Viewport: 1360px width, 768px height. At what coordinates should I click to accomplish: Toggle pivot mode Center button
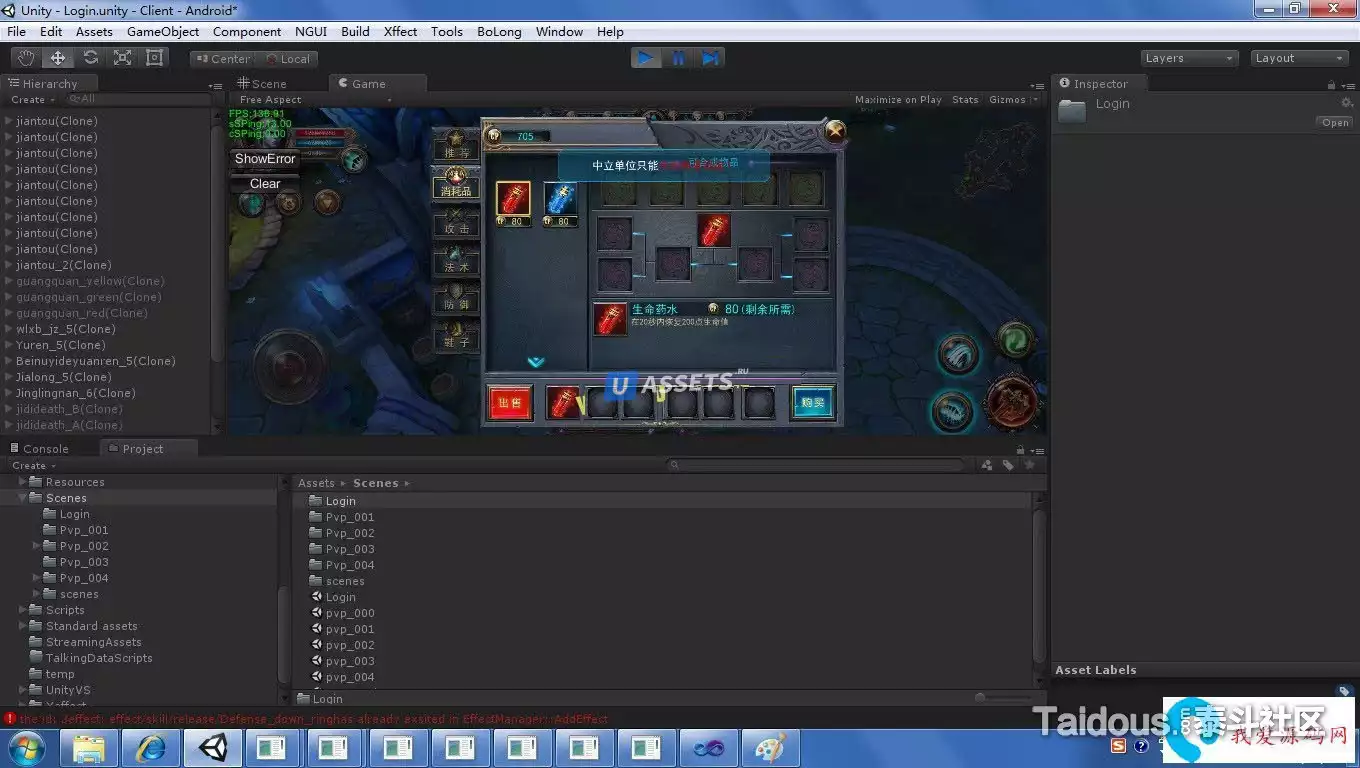[x=222, y=59]
